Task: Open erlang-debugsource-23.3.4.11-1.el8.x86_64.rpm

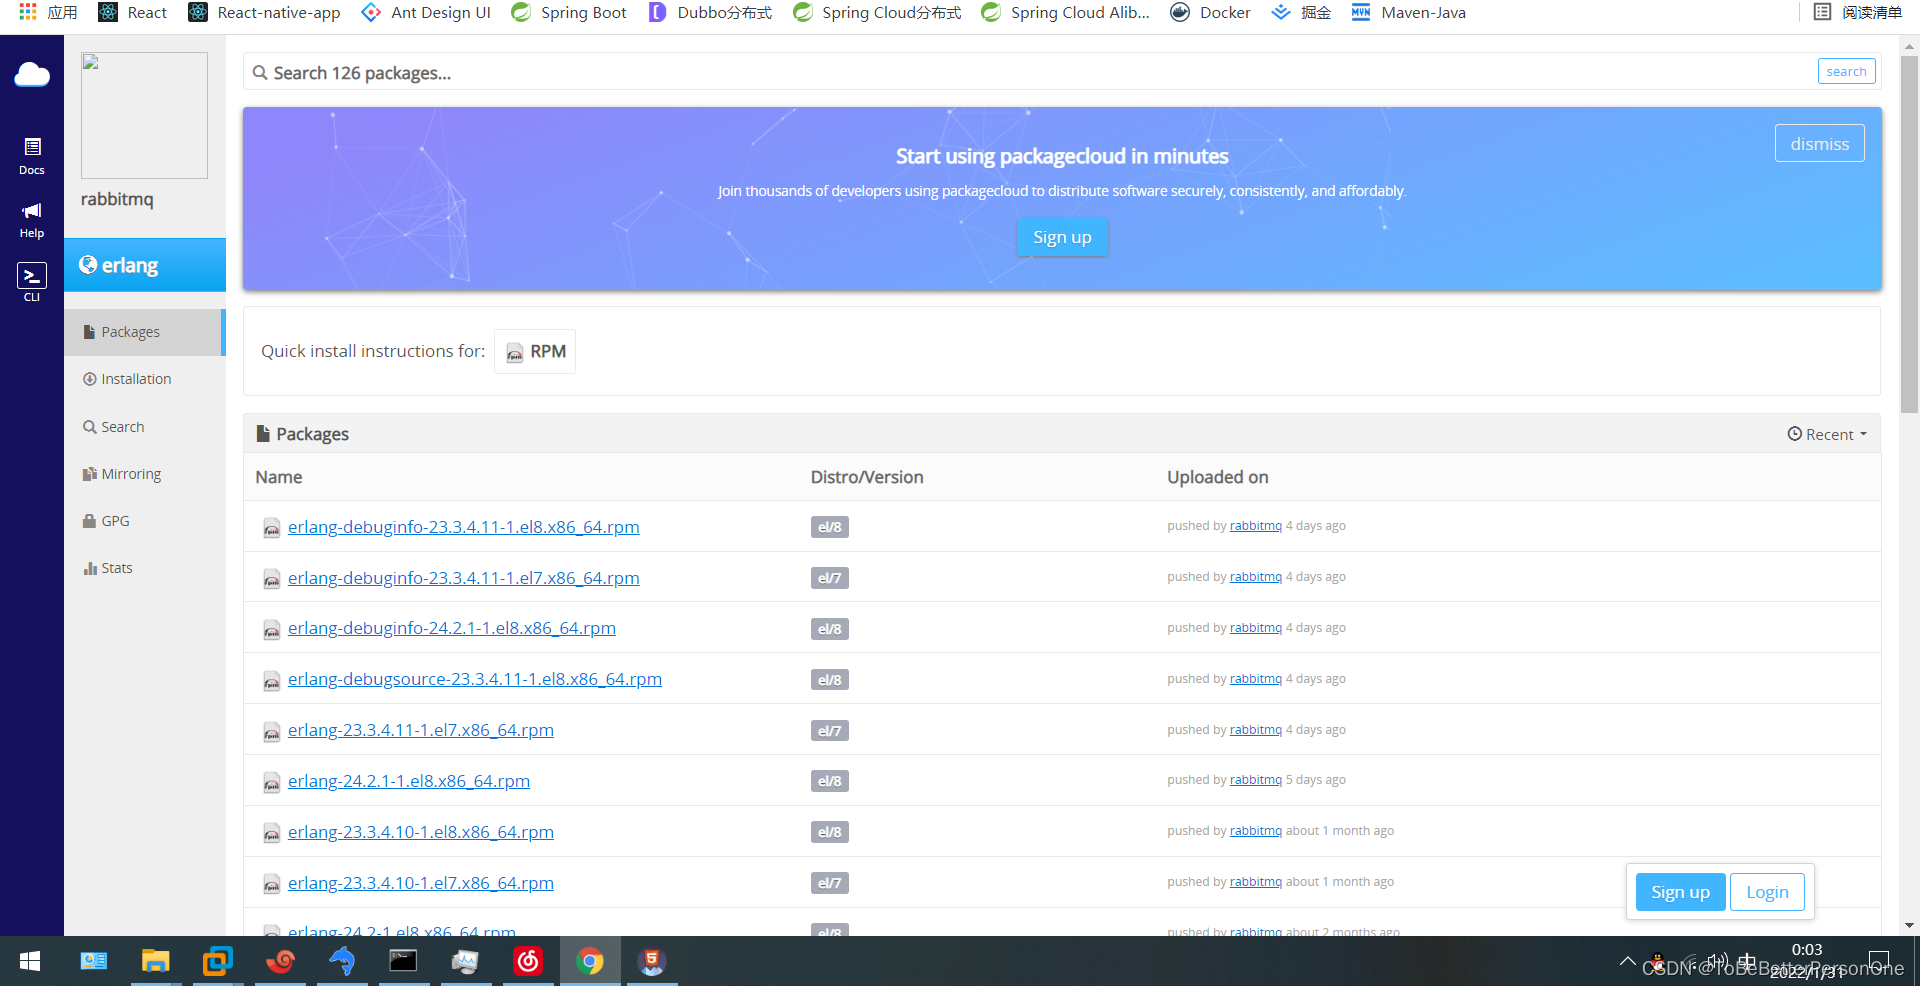Action: (x=475, y=679)
